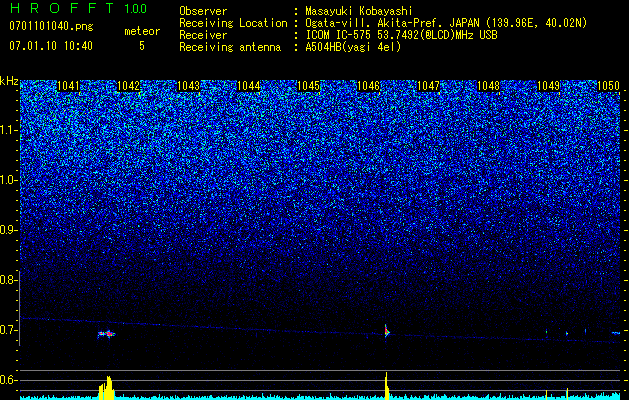This screenshot has height=400, width=629.
Task: Click the 'Receiver' field label
Action: tap(203, 35)
